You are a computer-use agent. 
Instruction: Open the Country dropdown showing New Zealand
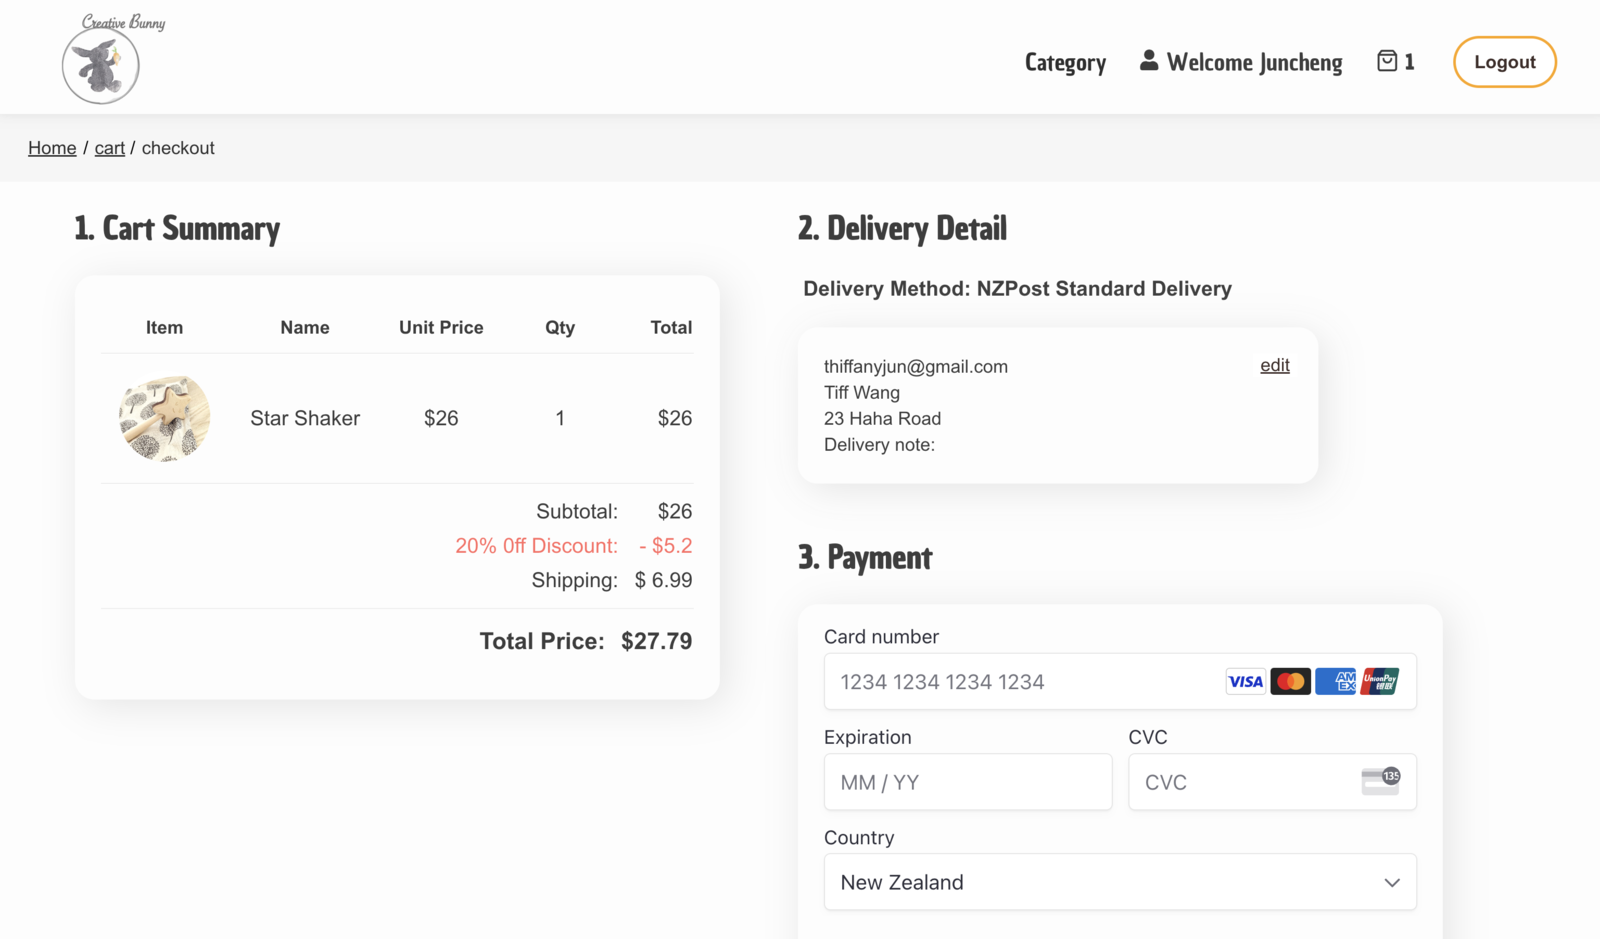(1100, 882)
